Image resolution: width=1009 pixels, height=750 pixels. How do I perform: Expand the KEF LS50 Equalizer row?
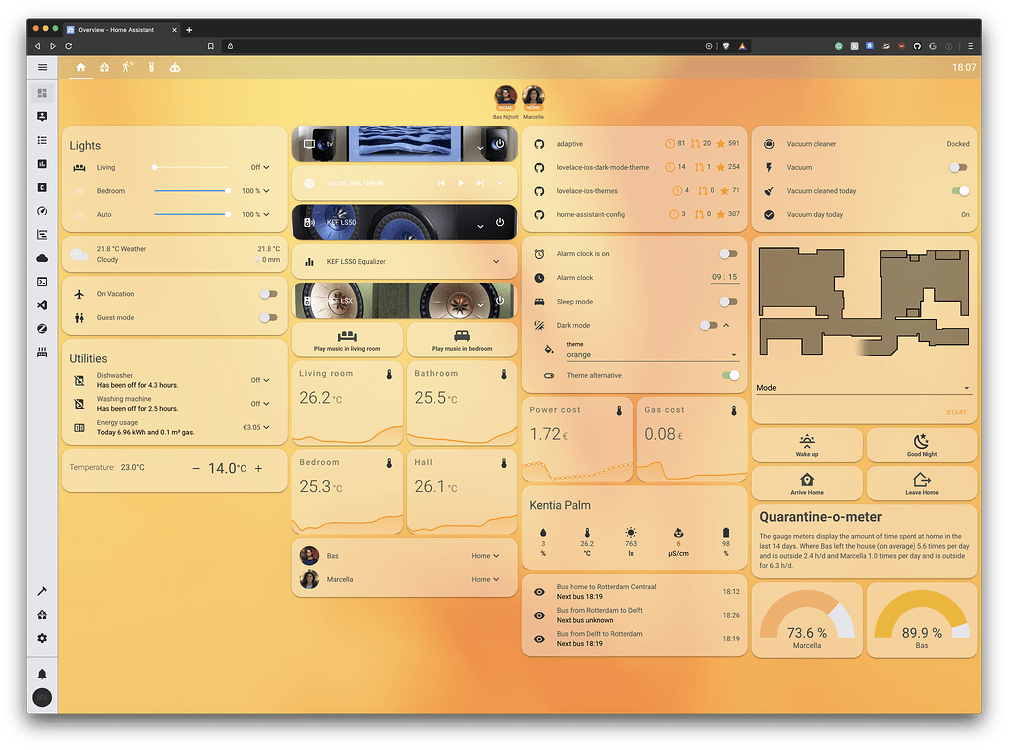tap(497, 262)
